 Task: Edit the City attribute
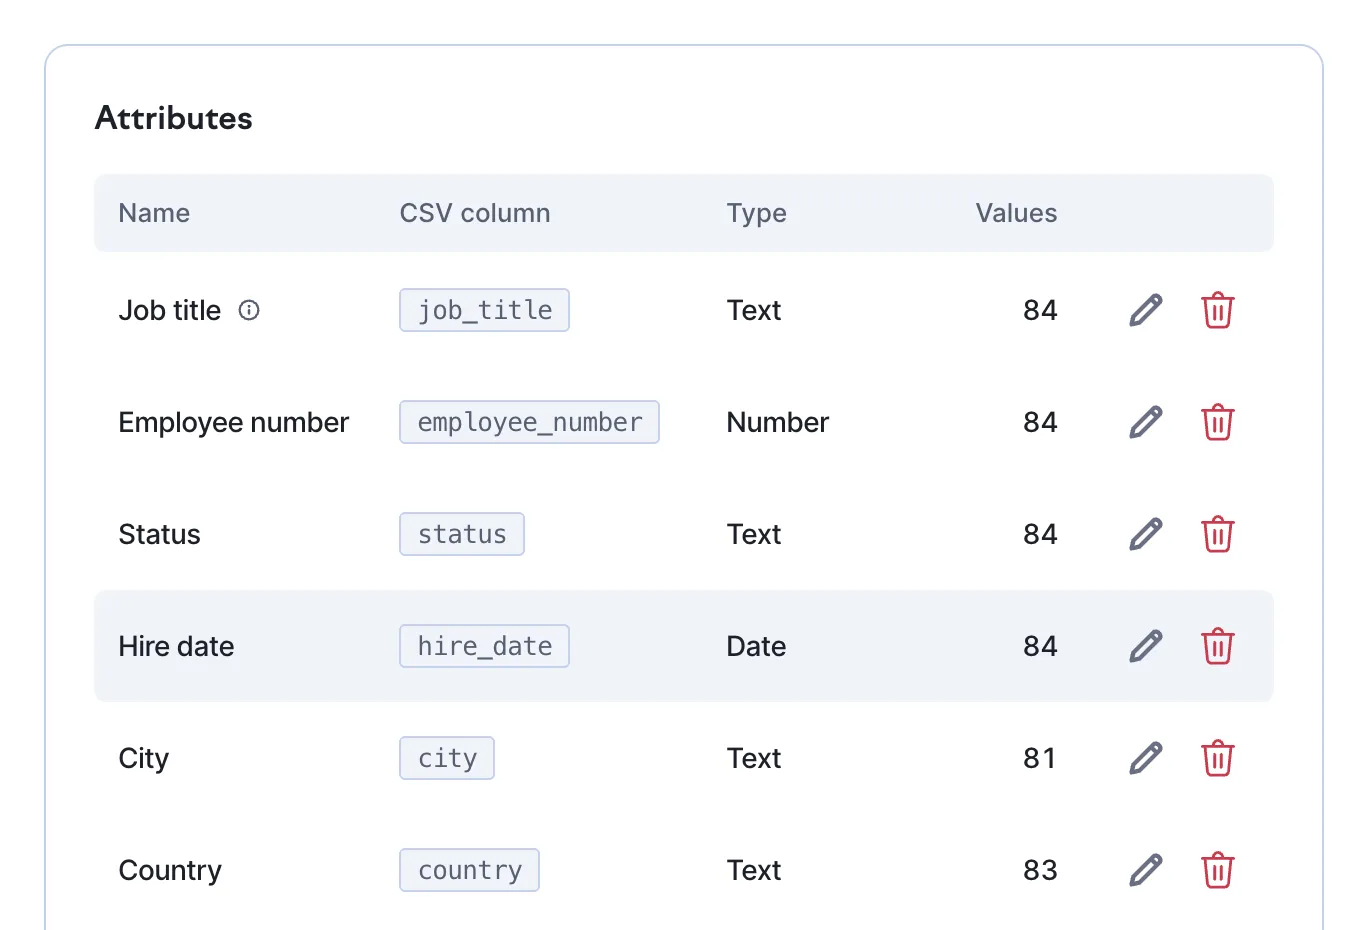click(x=1146, y=758)
